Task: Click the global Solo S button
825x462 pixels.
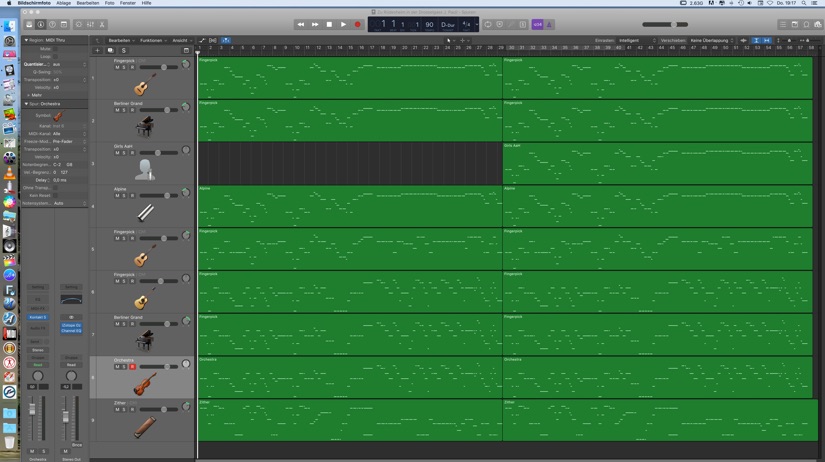Action: pyautogui.click(x=124, y=51)
